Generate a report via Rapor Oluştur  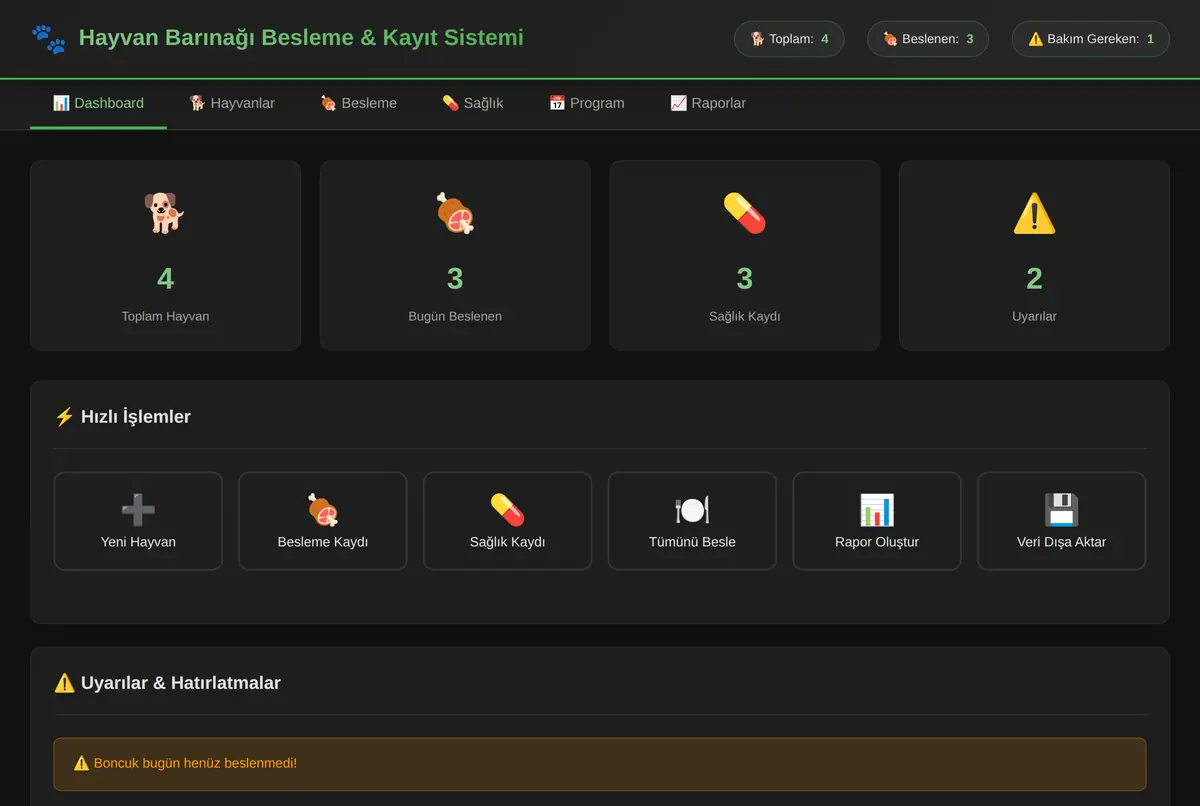[877, 521]
